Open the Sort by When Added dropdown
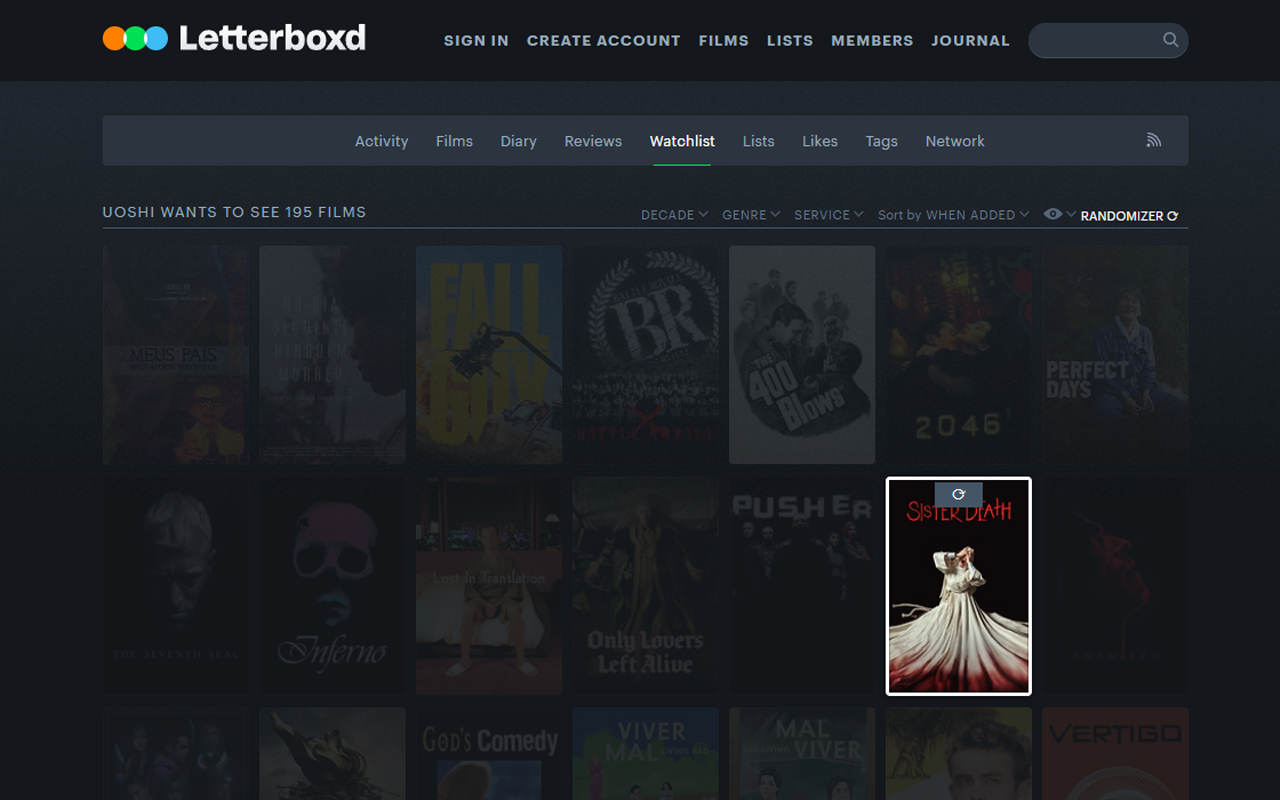 tap(953, 215)
